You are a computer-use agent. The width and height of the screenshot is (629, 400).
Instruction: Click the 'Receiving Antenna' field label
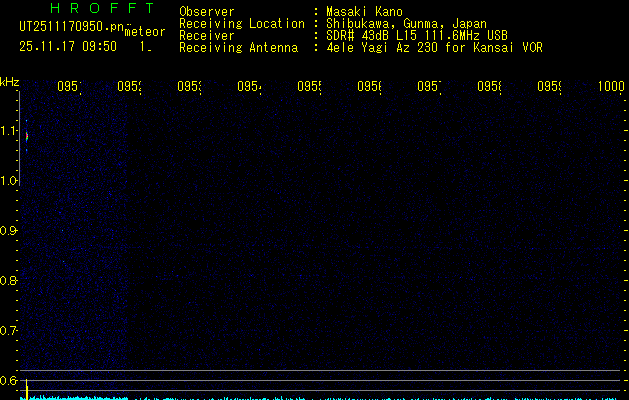(x=239, y=48)
